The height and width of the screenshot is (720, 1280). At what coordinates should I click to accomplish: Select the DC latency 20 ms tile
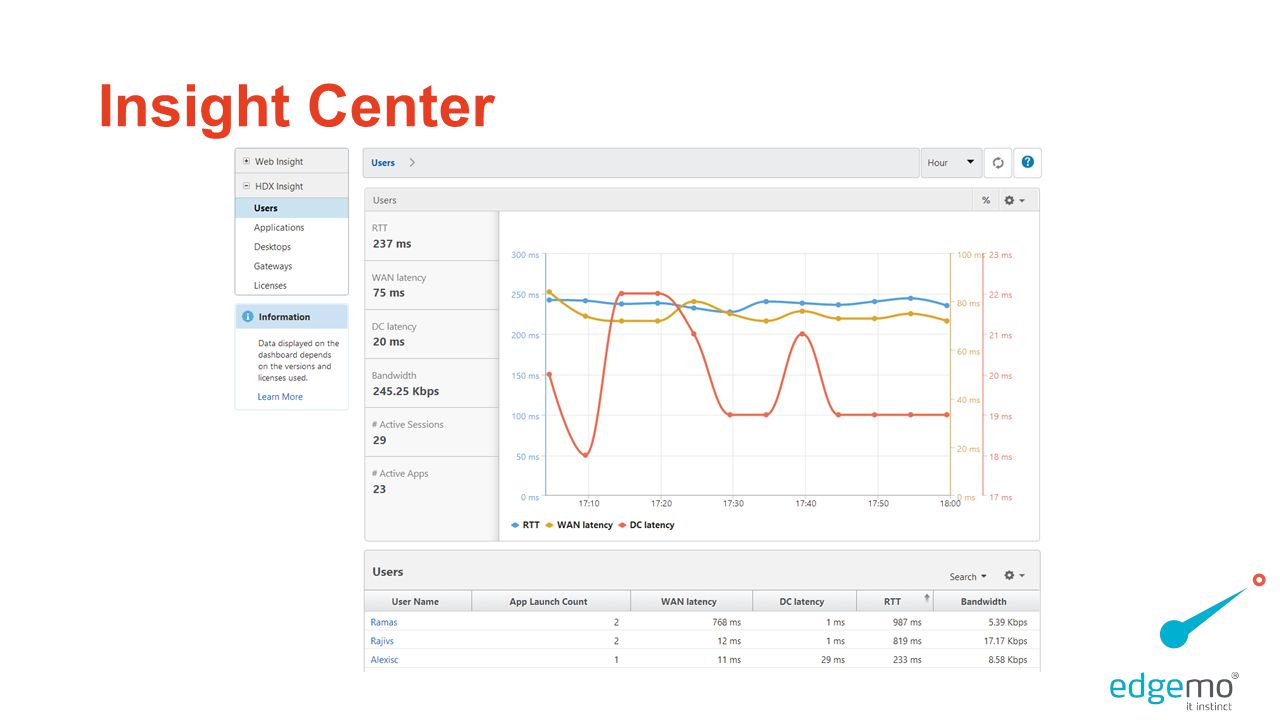(431, 334)
